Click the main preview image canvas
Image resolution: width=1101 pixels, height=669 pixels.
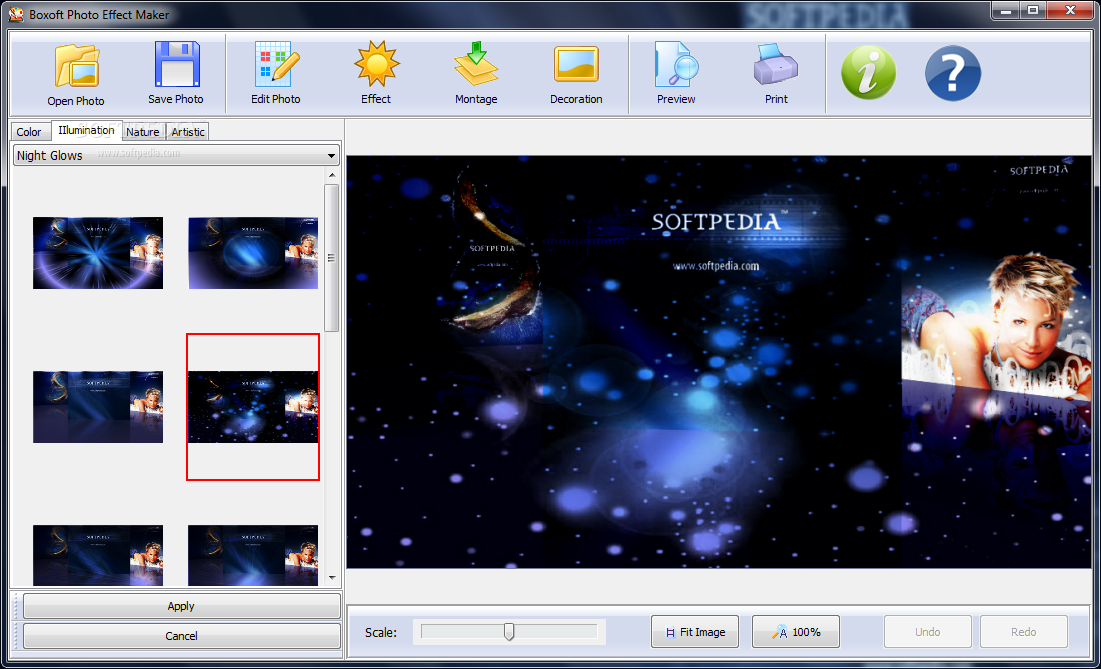(x=718, y=362)
